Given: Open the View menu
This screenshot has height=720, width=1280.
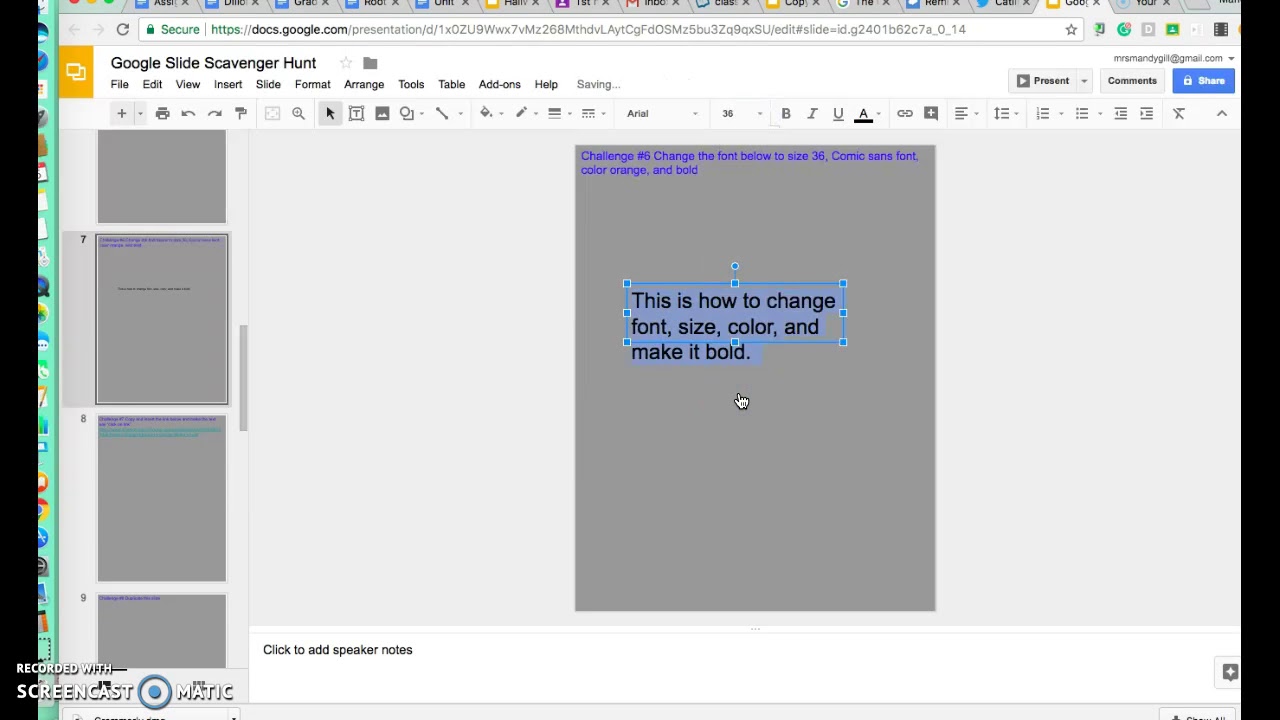Looking at the screenshot, I should tap(188, 84).
